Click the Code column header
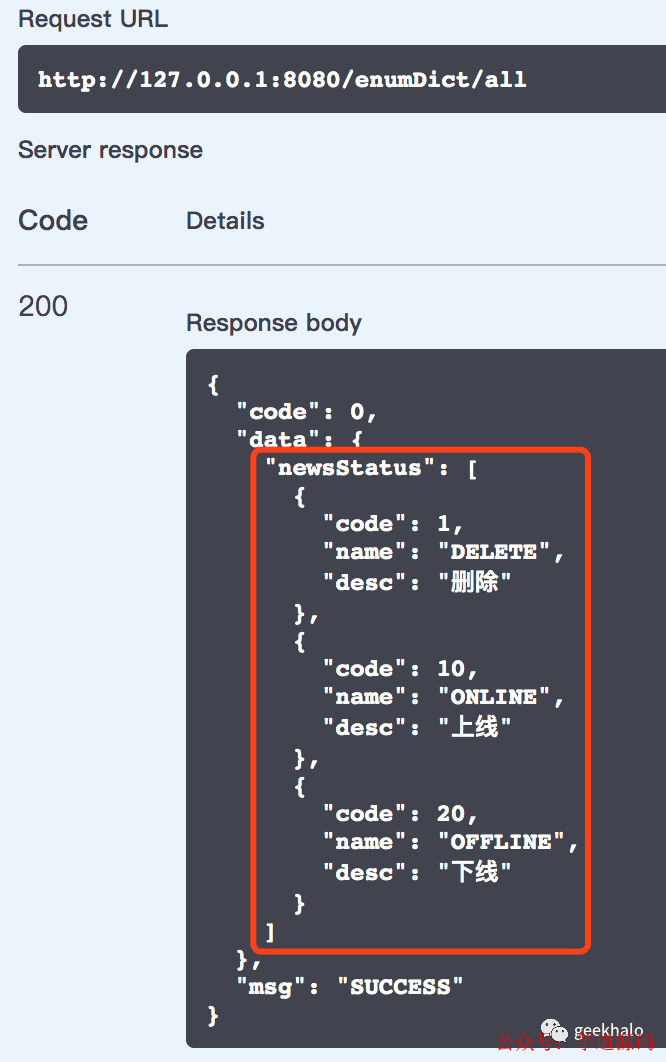This screenshot has width=666, height=1062. (53, 220)
